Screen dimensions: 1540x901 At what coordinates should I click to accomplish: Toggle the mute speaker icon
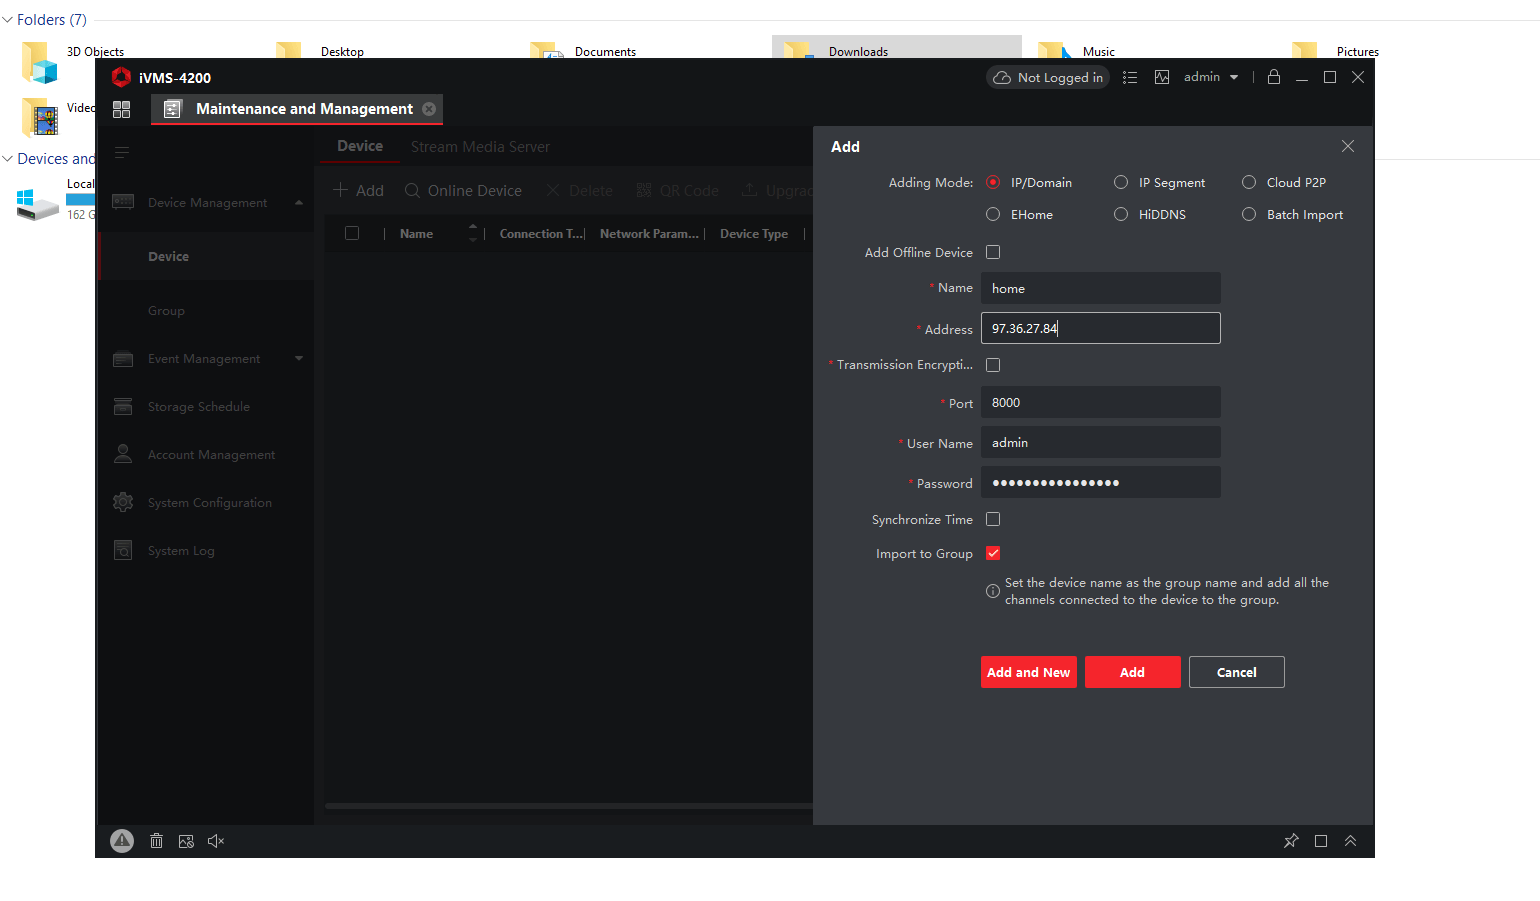click(216, 841)
